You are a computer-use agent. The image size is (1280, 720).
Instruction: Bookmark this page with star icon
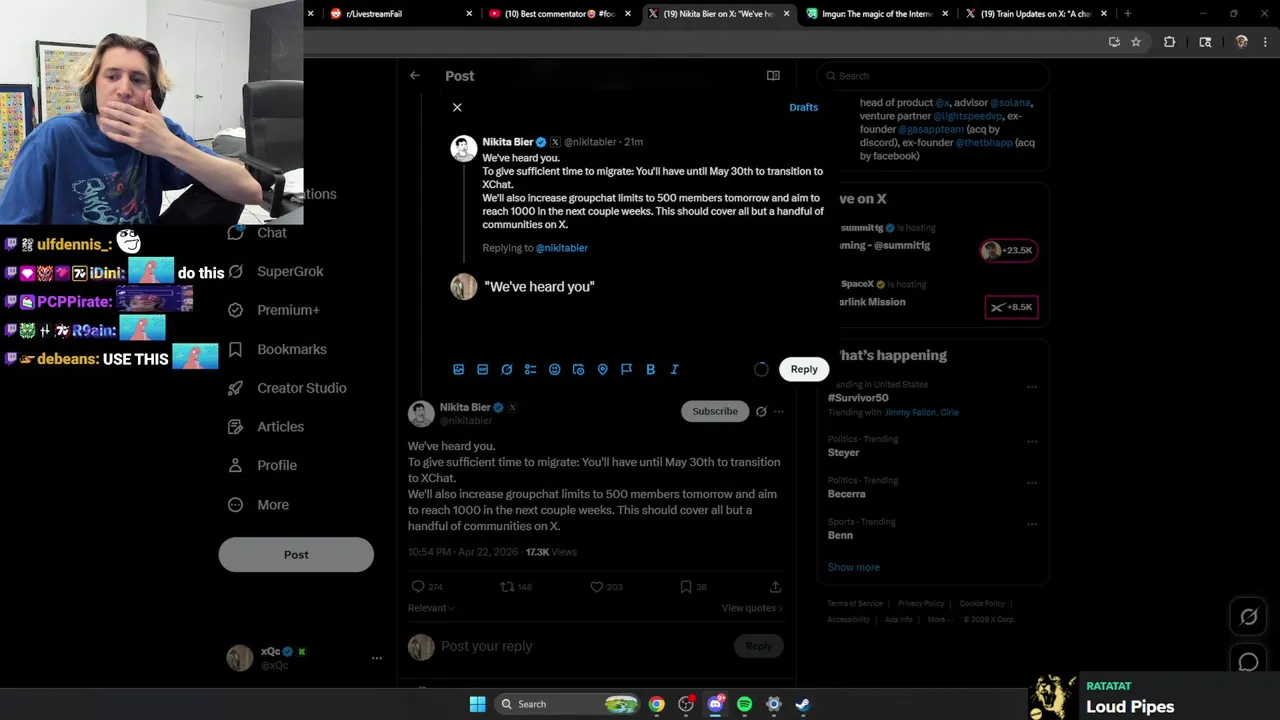[x=1136, y=42]
